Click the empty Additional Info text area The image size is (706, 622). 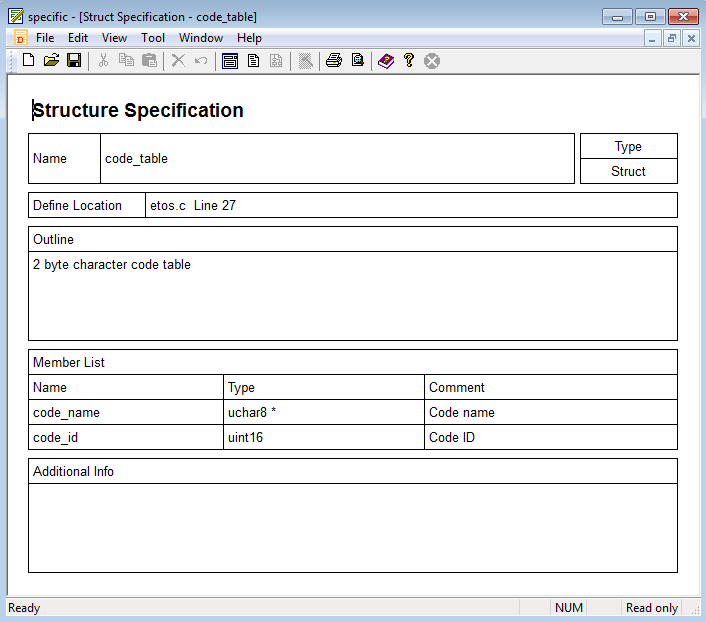353,528
